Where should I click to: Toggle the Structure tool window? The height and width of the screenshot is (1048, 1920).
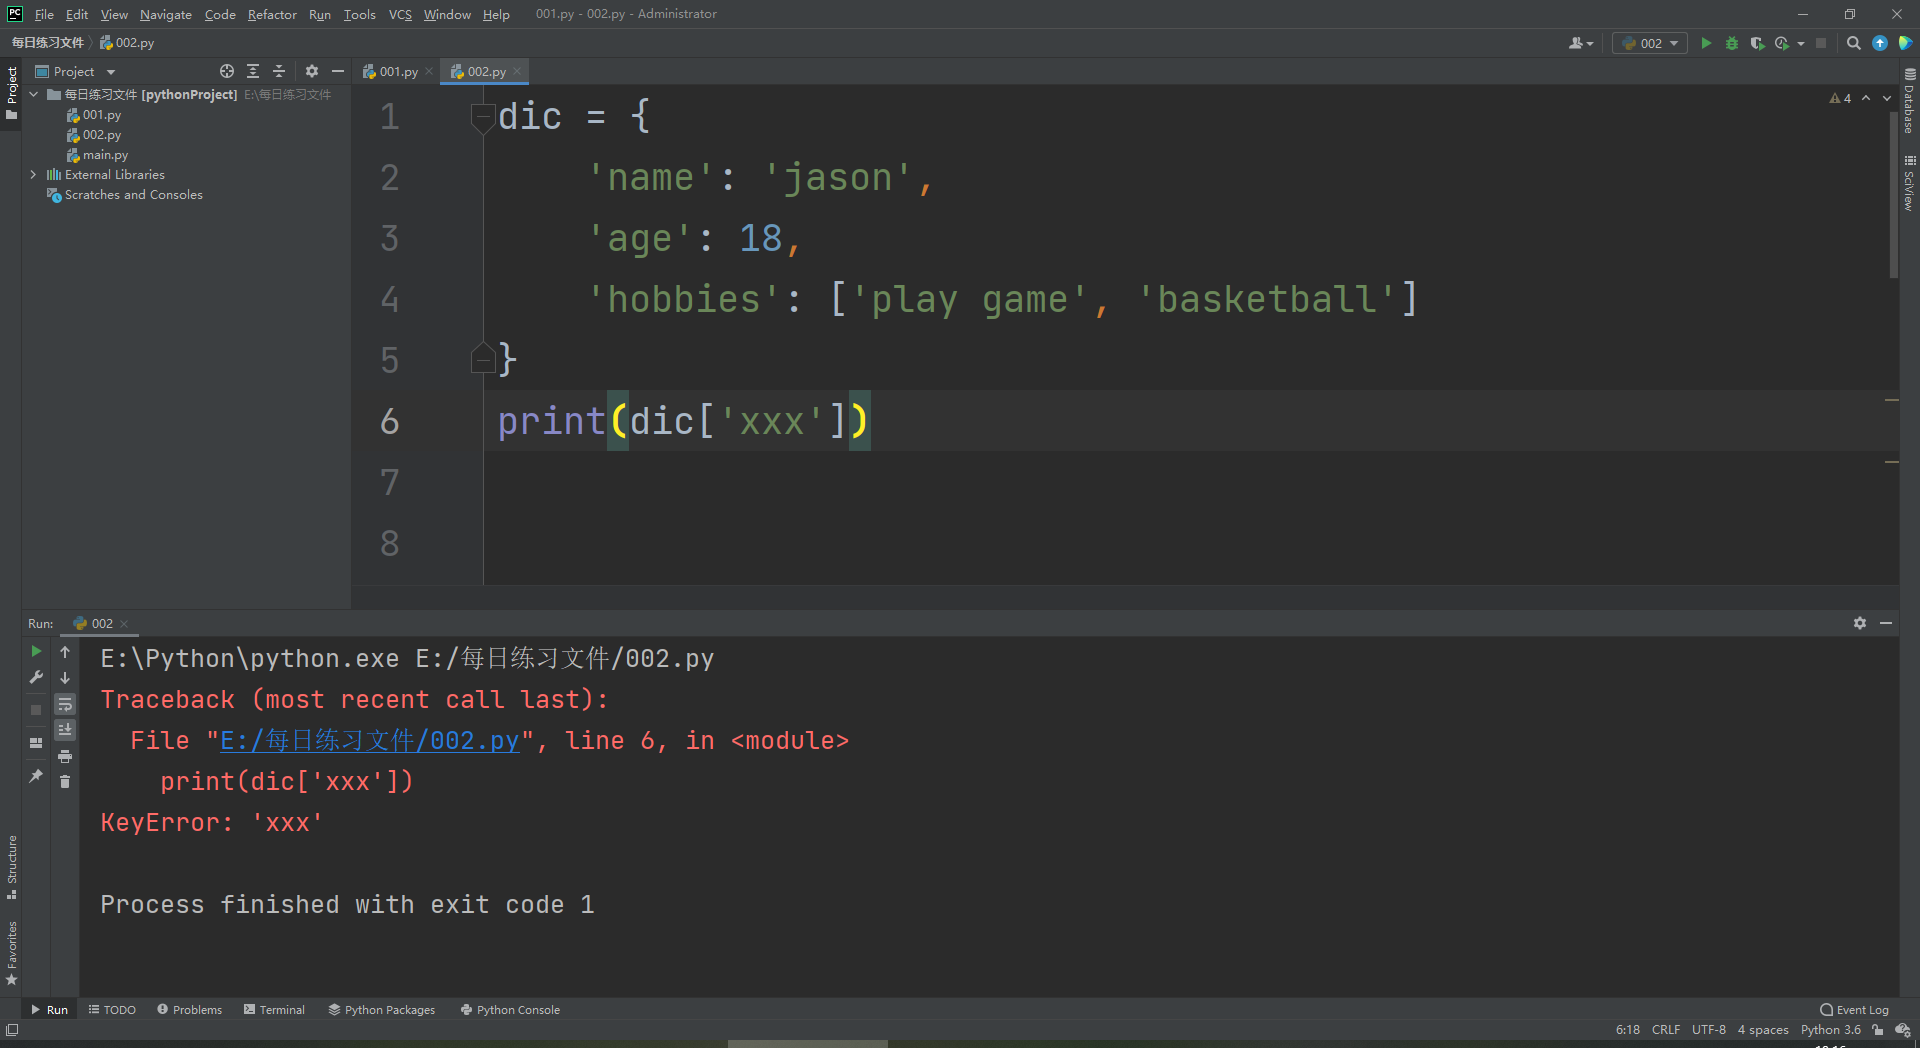pos(12,866)
